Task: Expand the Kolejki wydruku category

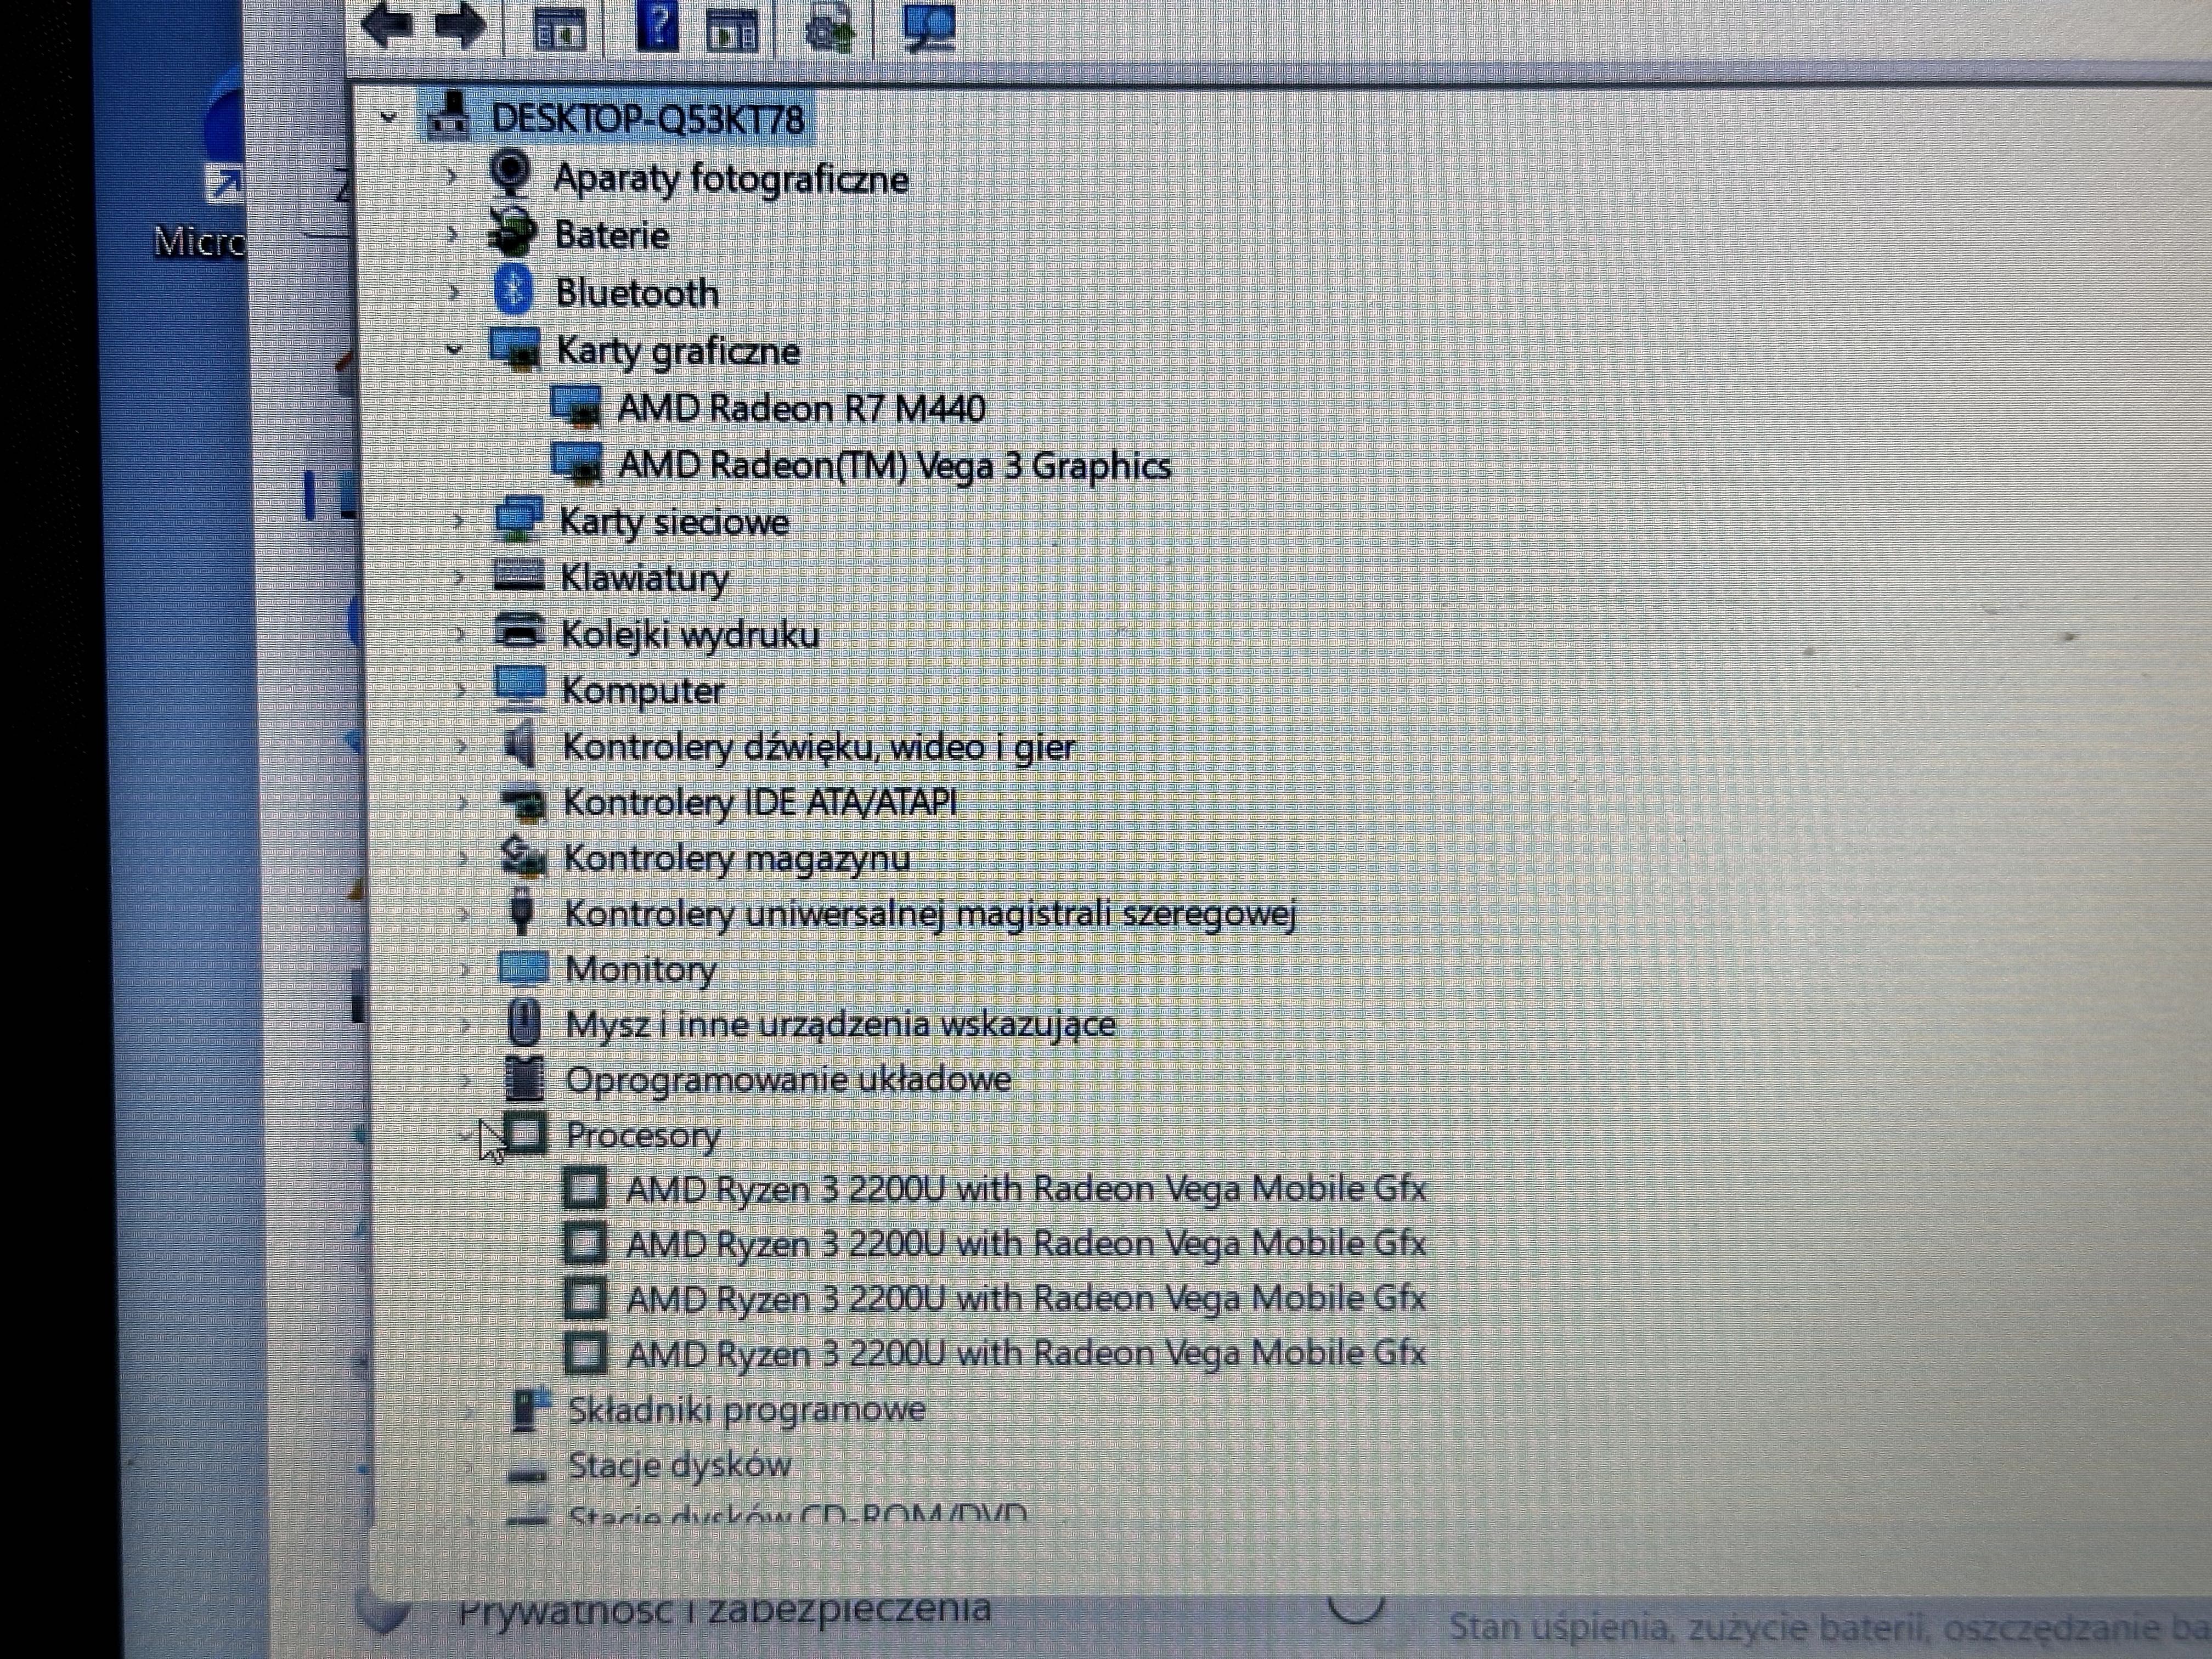Action: point(460,634)
